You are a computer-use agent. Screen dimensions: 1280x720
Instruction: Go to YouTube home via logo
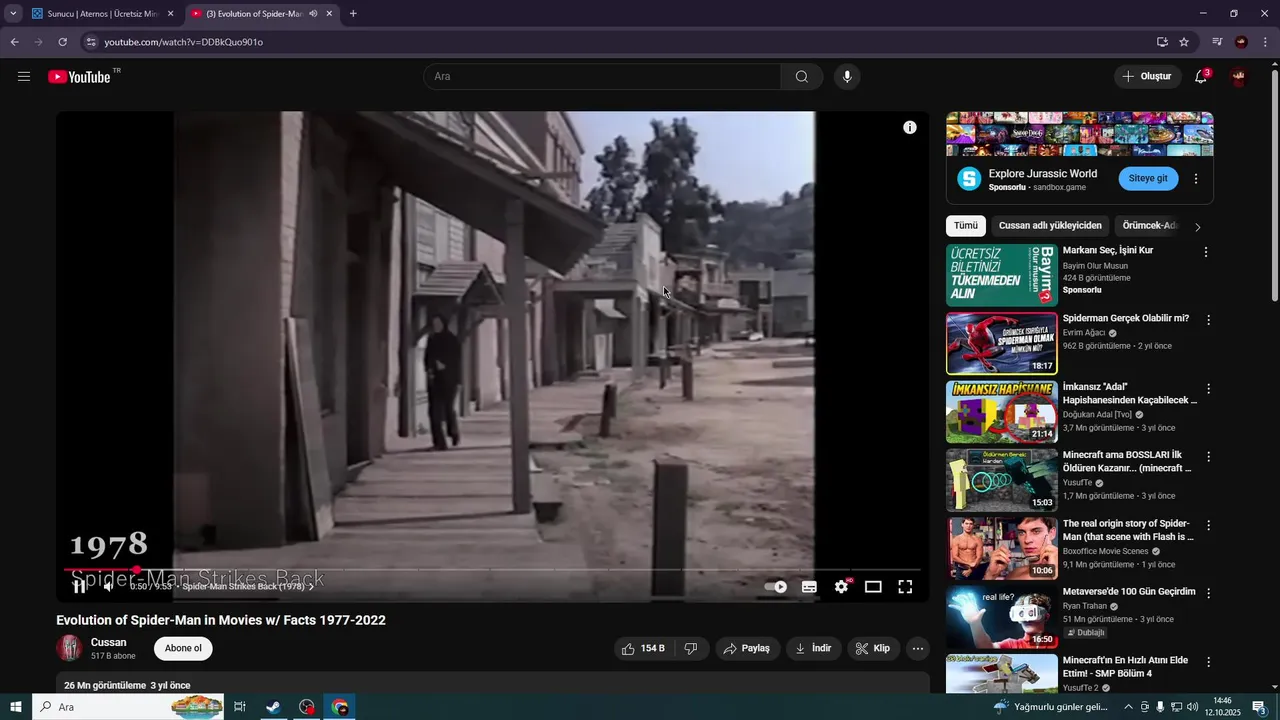tap(79, 77)
